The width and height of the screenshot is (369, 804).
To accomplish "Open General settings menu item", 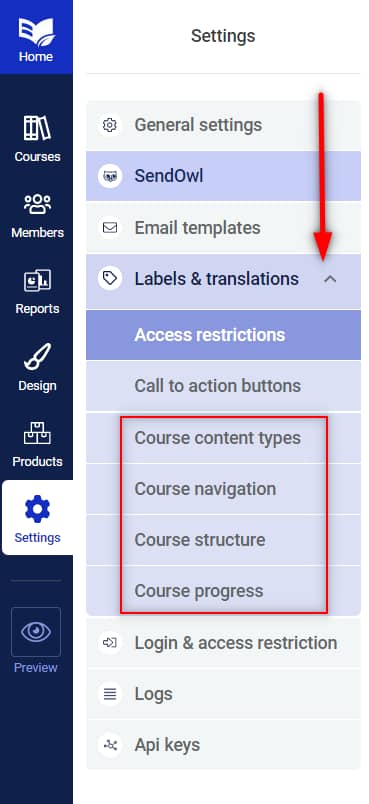I will coord(223,125).
